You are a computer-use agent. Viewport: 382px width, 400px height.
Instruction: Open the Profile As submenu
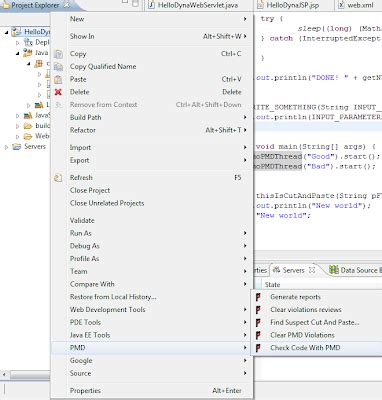tap(152, 258)
